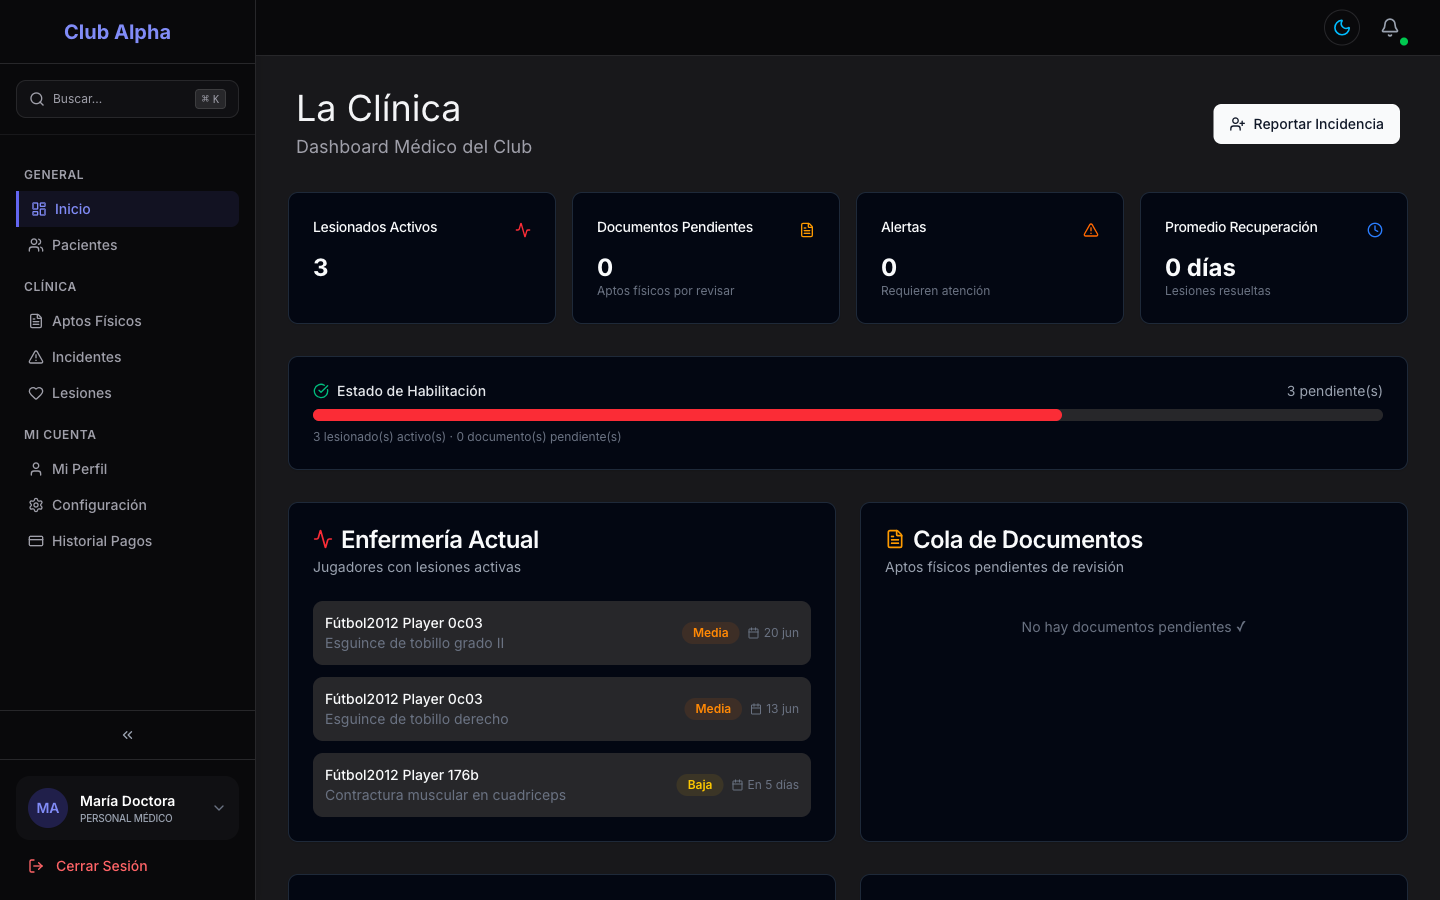The image size is (1440, 900).
Task: Click 'Aptos físicos por revisar' text
Action: [665, 291]
